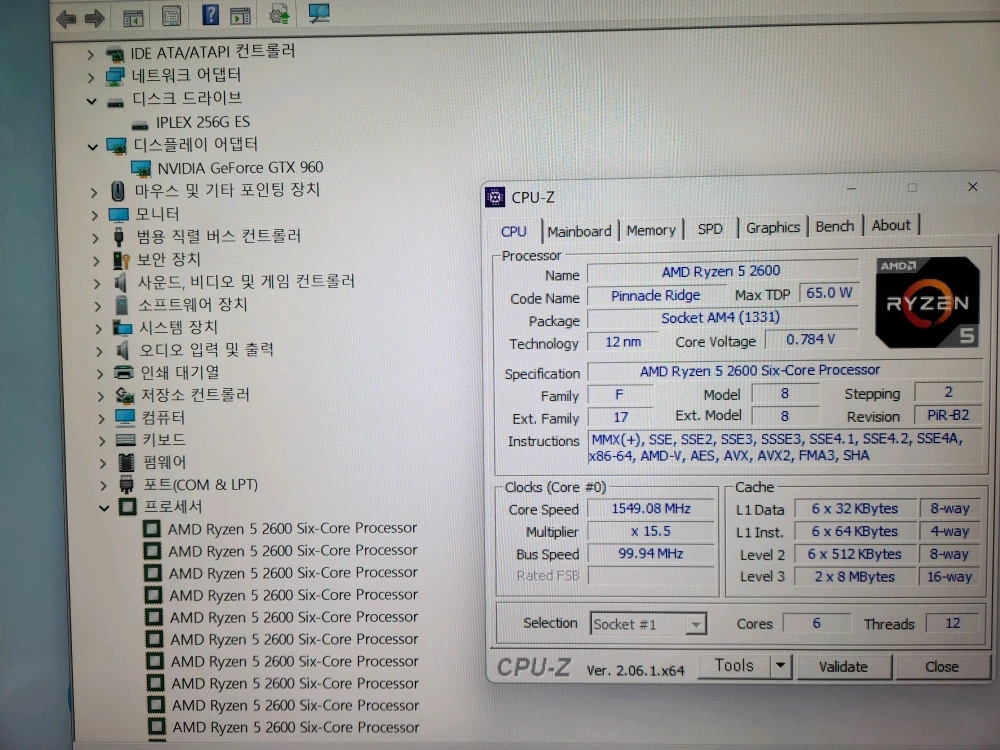Click the Revision value PiR-B2
Image resolution: width=1000 pixels, height=750 pixels.
(948, 415)
